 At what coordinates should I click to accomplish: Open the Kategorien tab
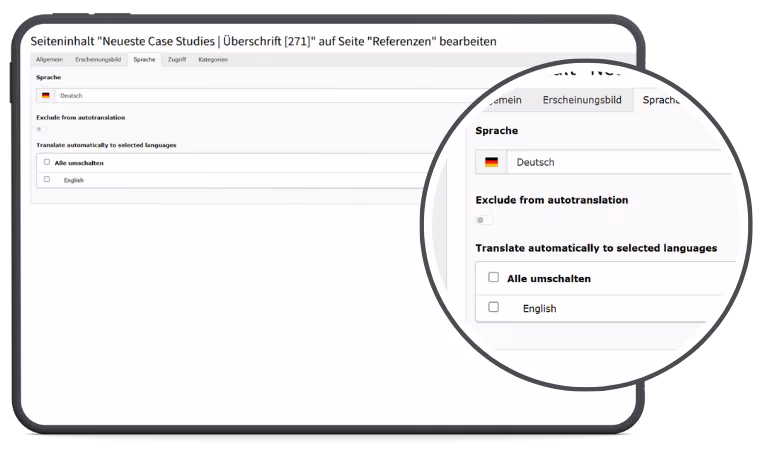[213, 60]
